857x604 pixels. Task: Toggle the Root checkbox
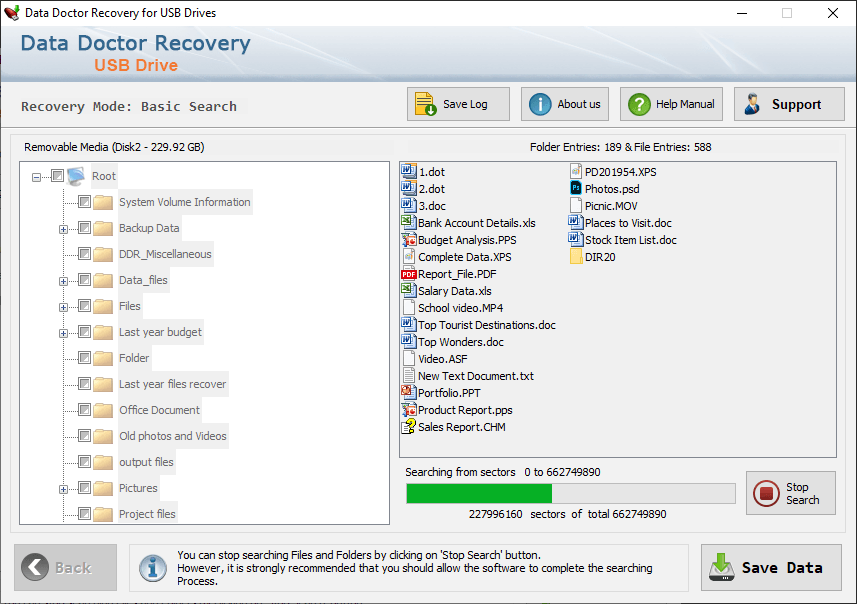(57, 175)
